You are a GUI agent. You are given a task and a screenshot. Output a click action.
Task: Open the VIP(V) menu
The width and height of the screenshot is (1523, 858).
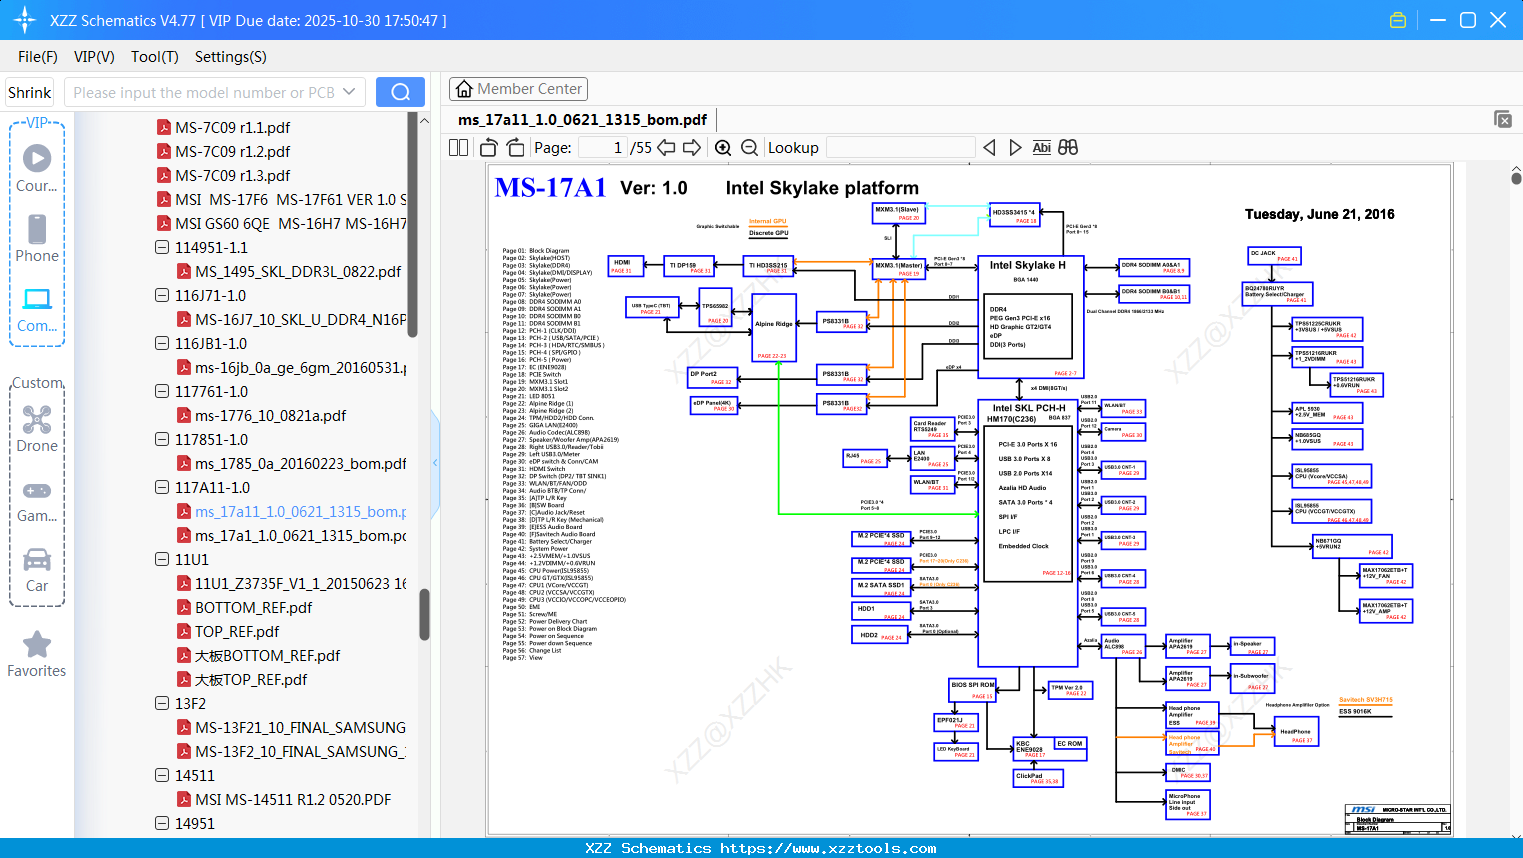pos(94,57)
